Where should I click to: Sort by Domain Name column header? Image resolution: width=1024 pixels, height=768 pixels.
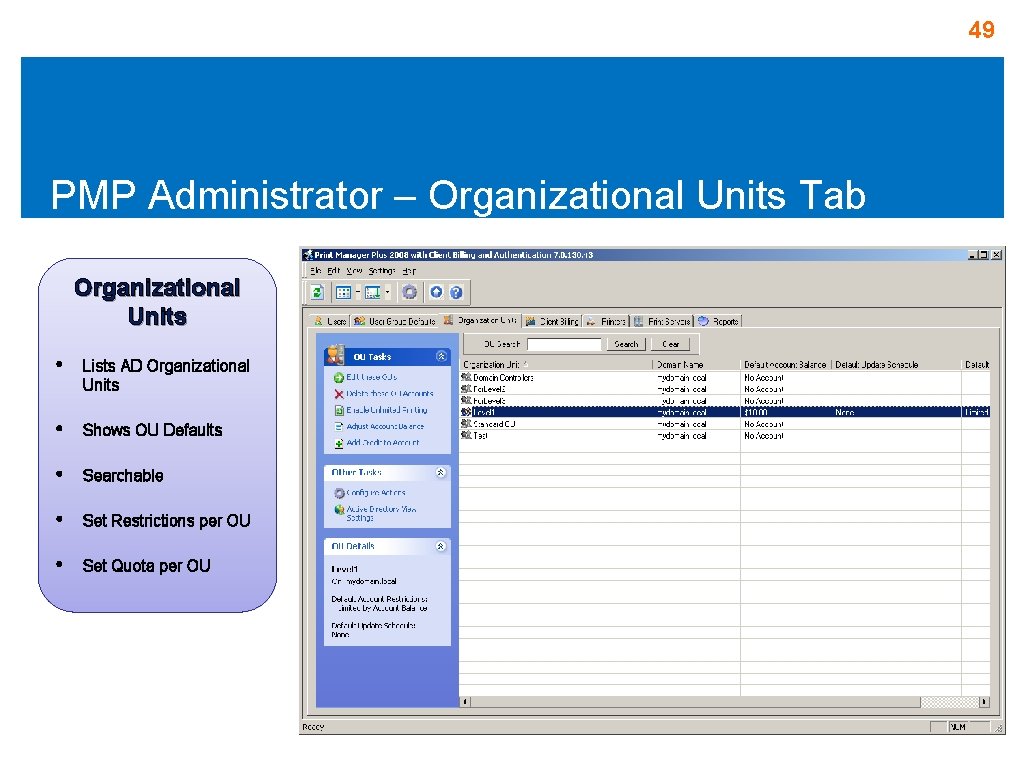[x=696, y=364]
